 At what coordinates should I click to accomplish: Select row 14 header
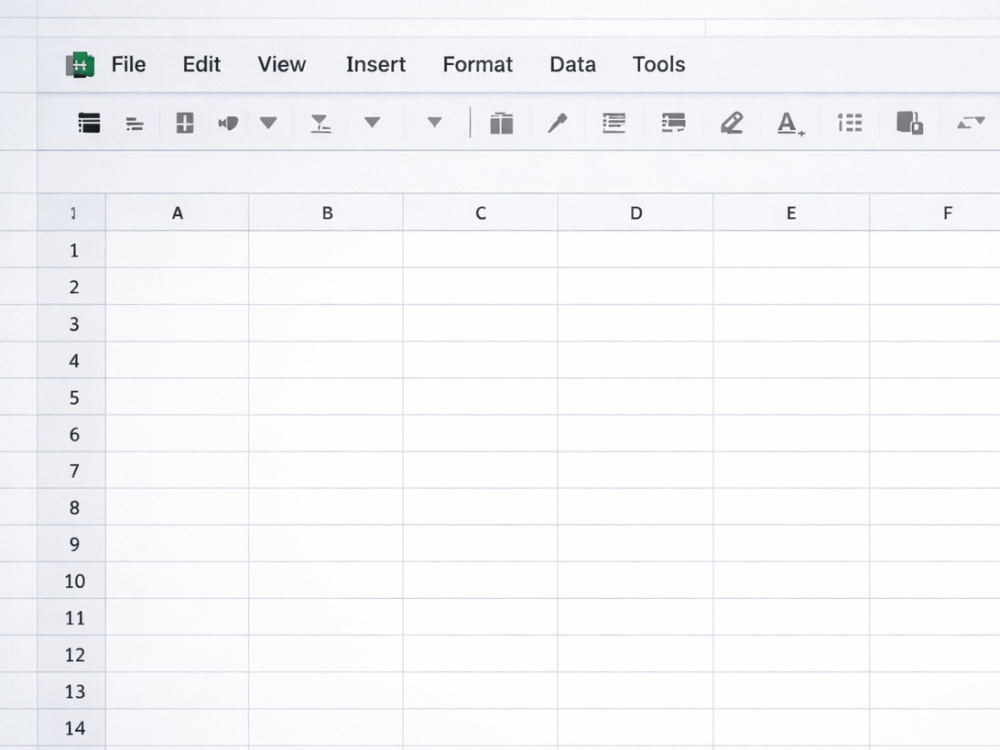click(x=71, y=728)
